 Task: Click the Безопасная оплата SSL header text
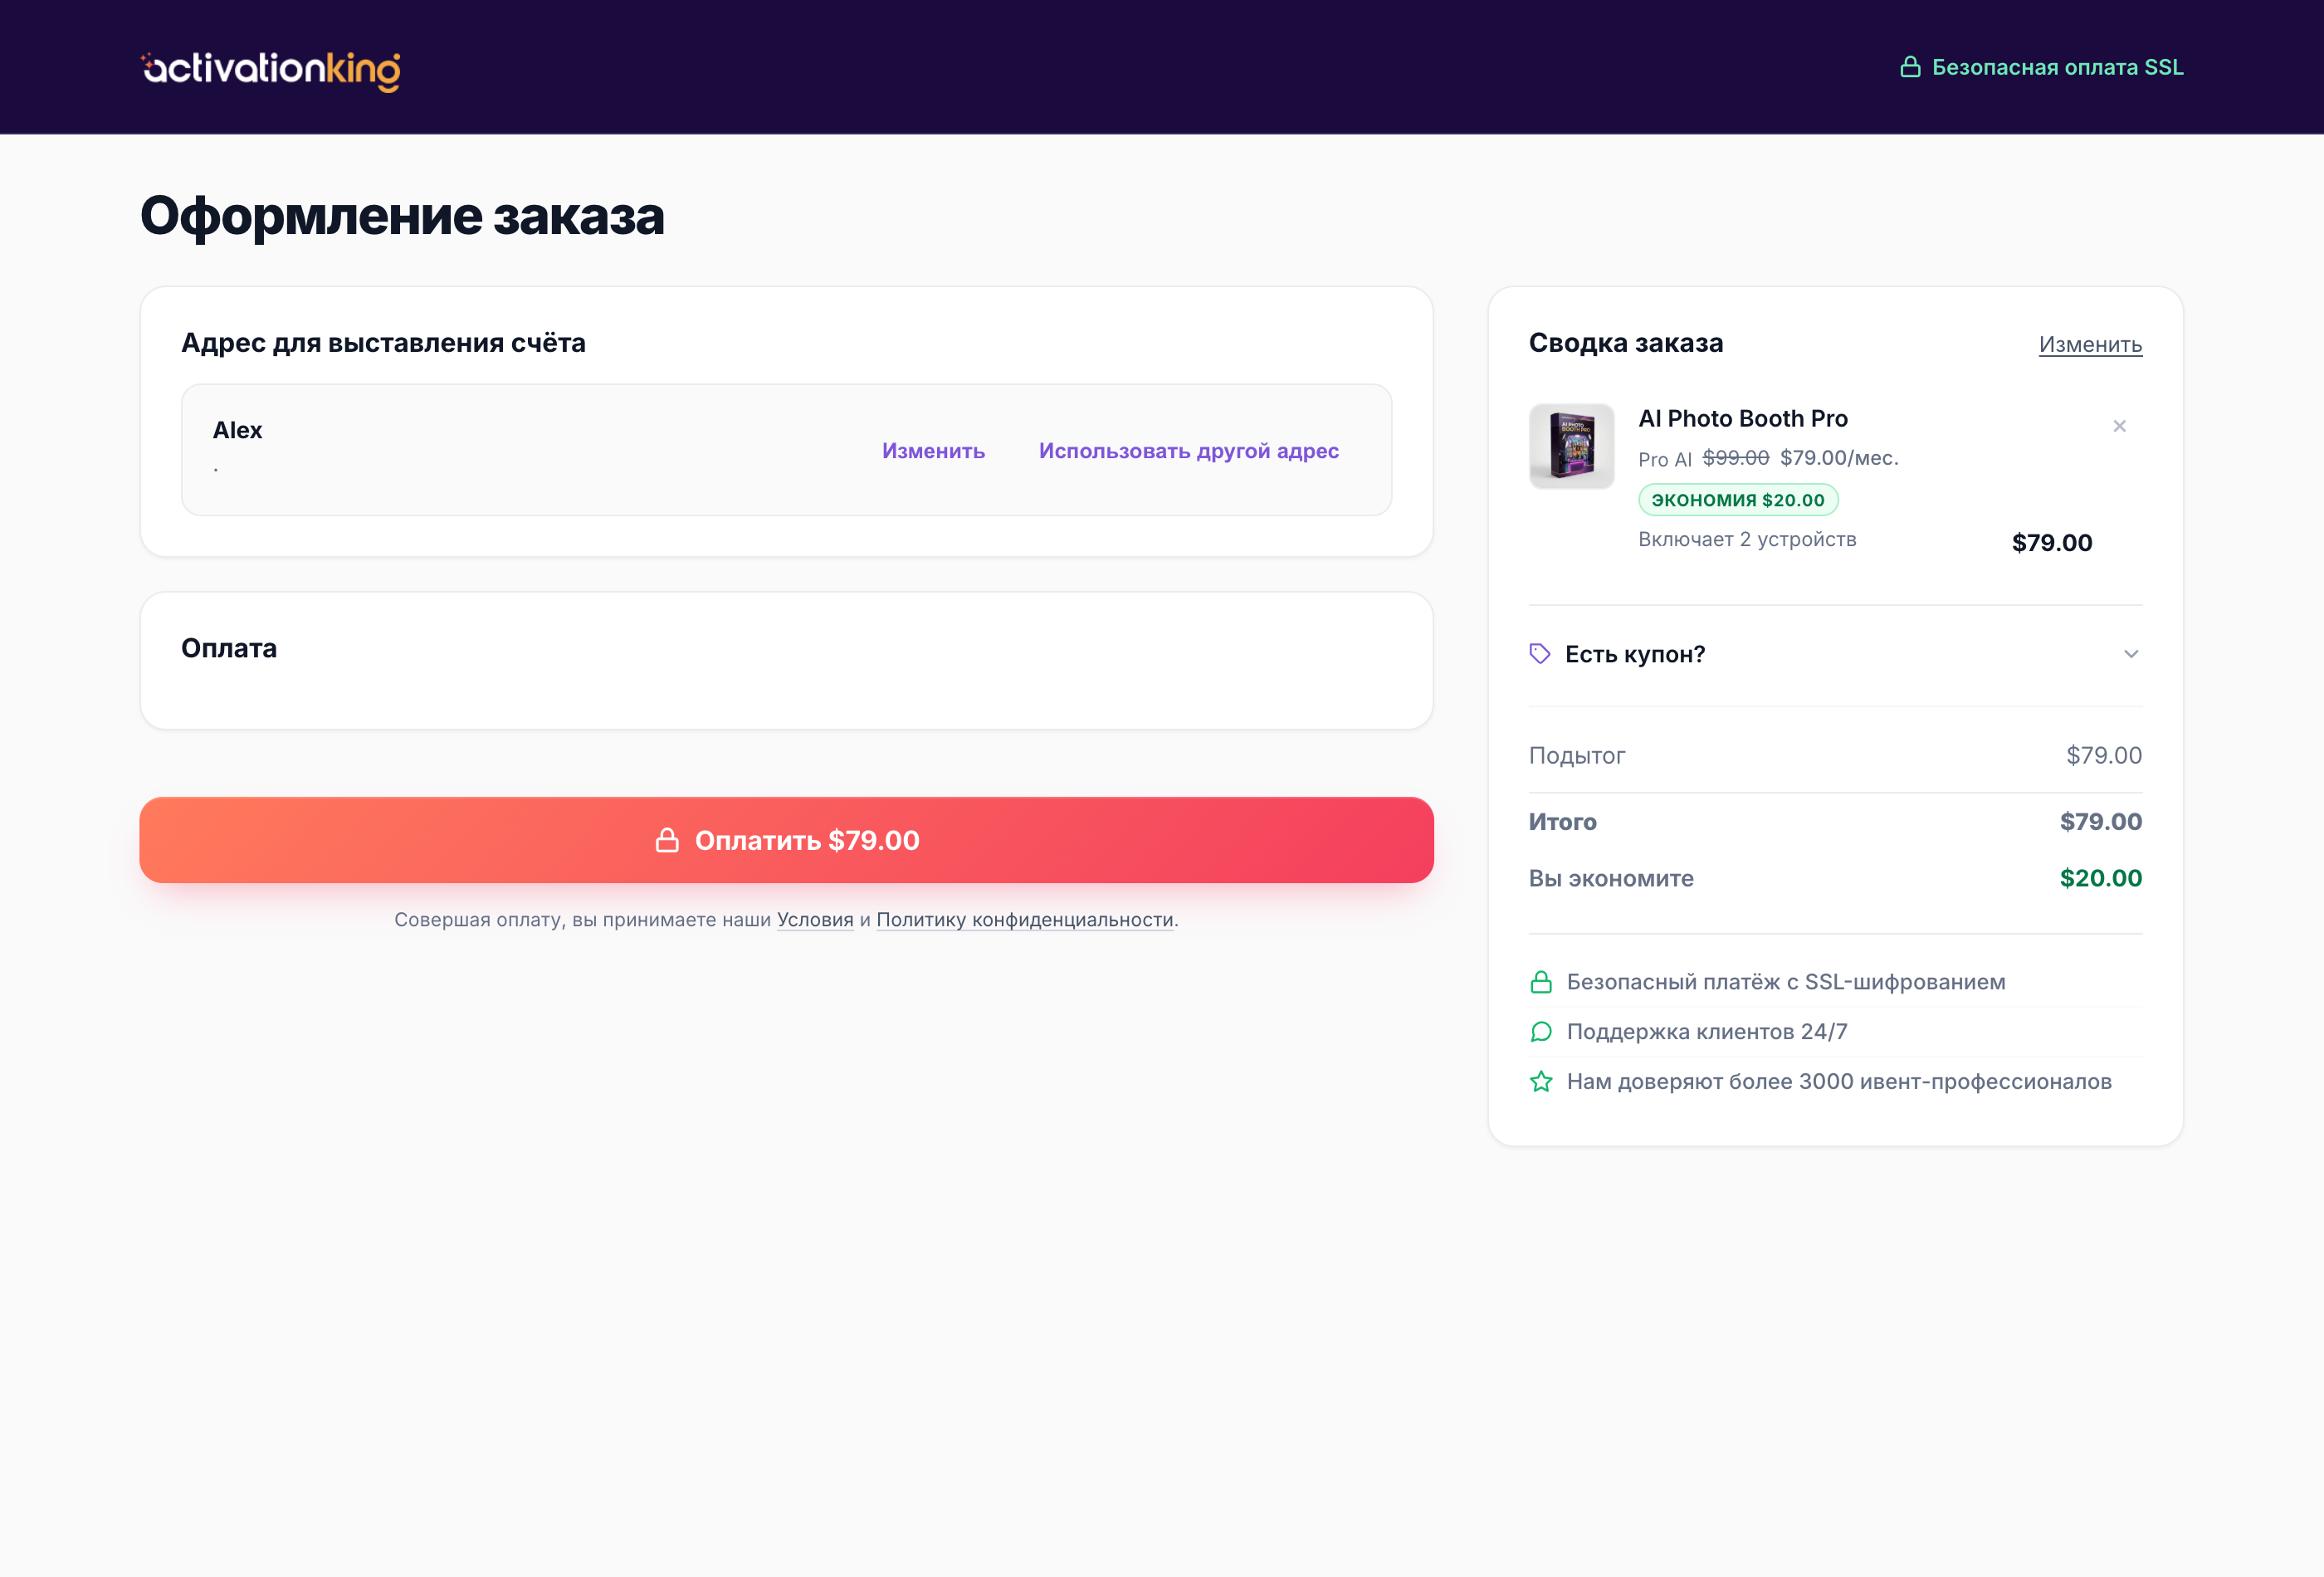pyautogui.click(x=2057, y=67)
